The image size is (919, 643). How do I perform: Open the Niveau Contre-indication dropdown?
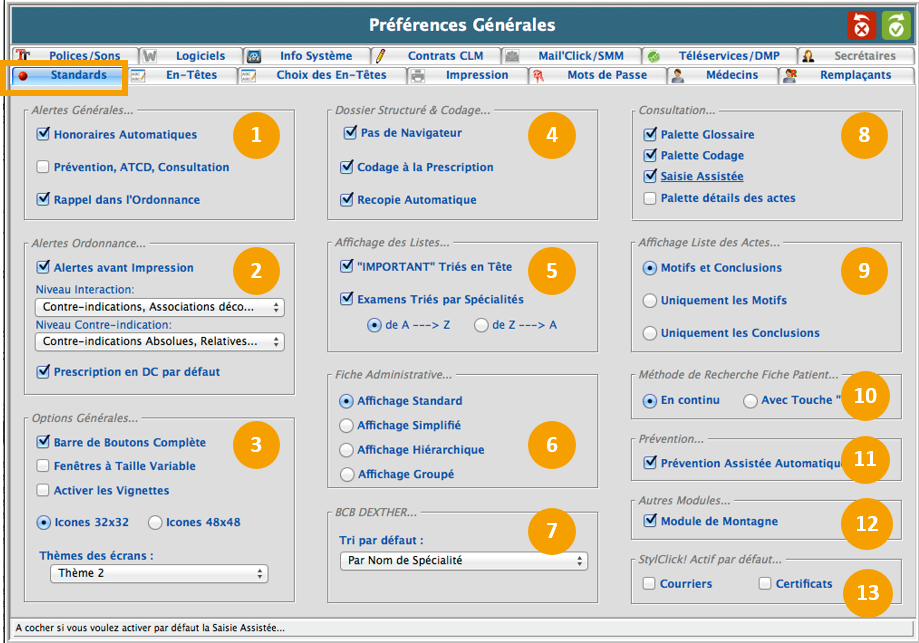coord(159,342)
